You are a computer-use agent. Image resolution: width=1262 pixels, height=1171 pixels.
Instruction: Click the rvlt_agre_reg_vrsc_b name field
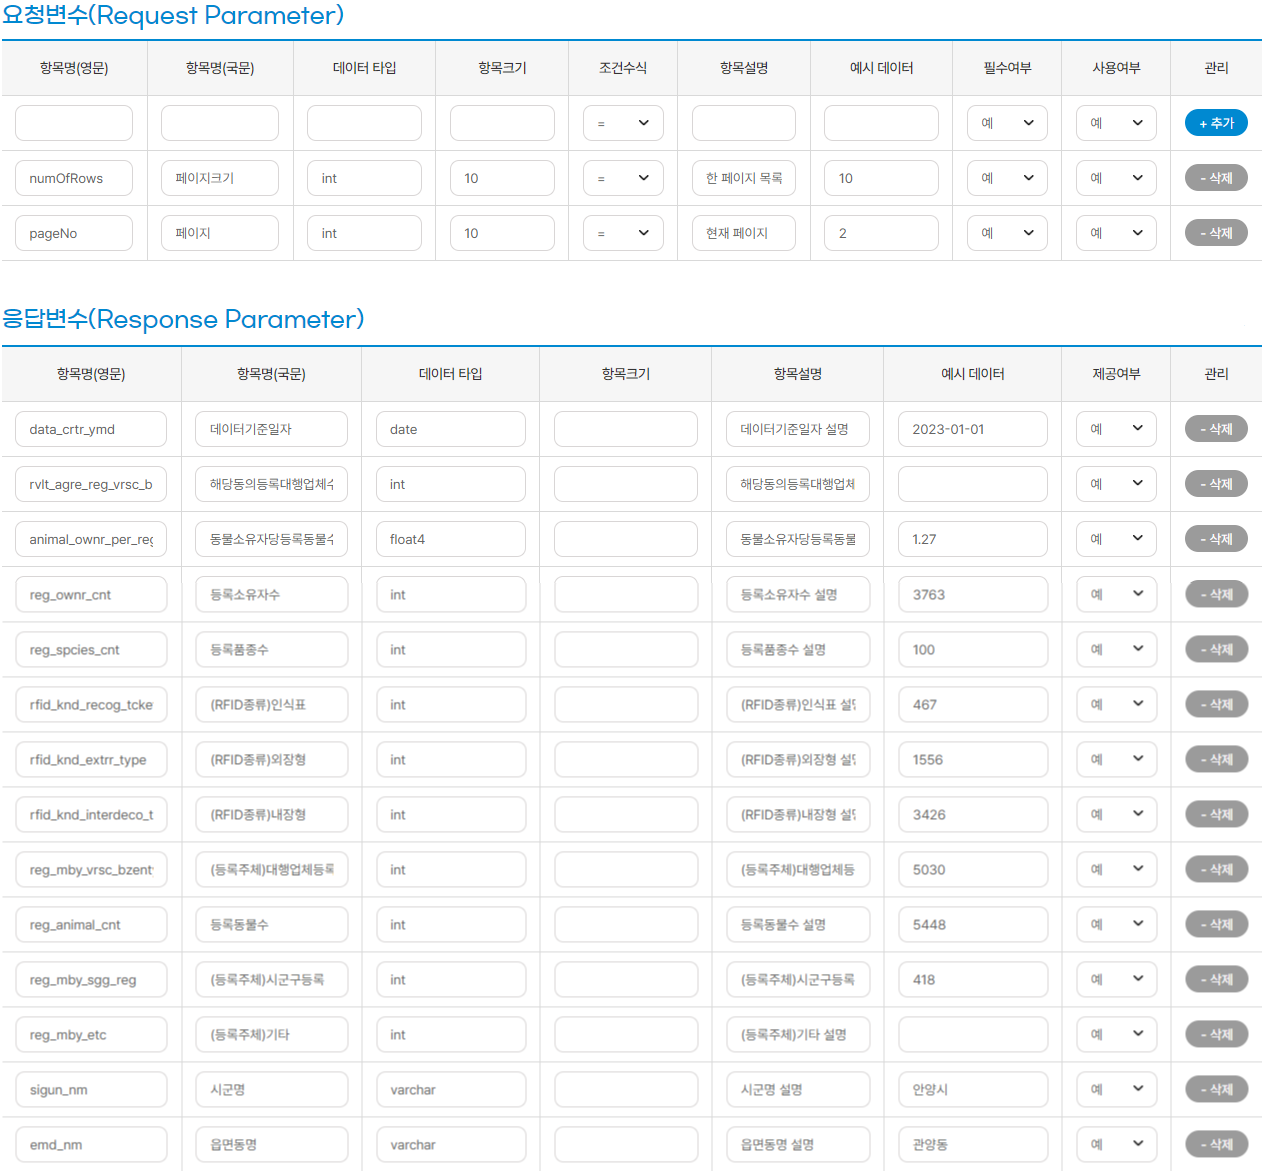[91, 484]
